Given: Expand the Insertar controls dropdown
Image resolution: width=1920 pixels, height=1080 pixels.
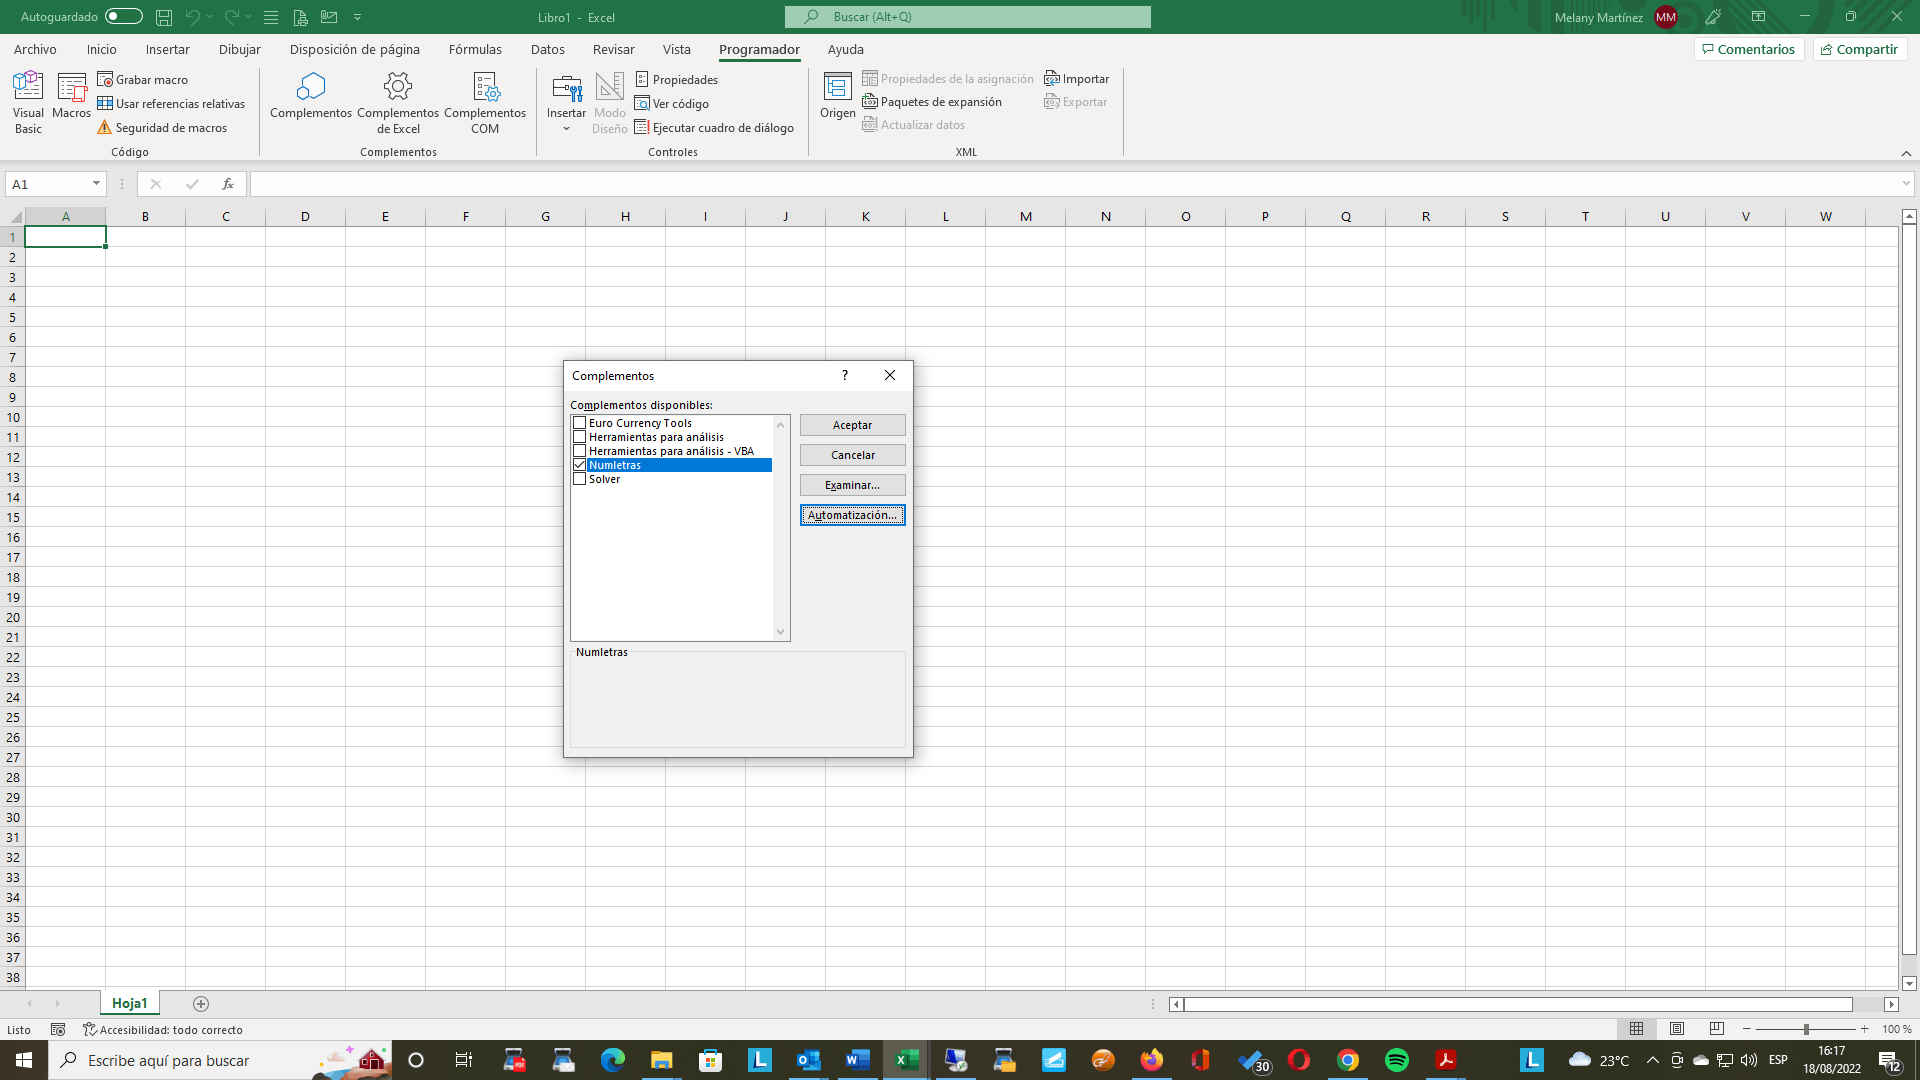Looking at the screenshot, I should (x=566, y=129).
